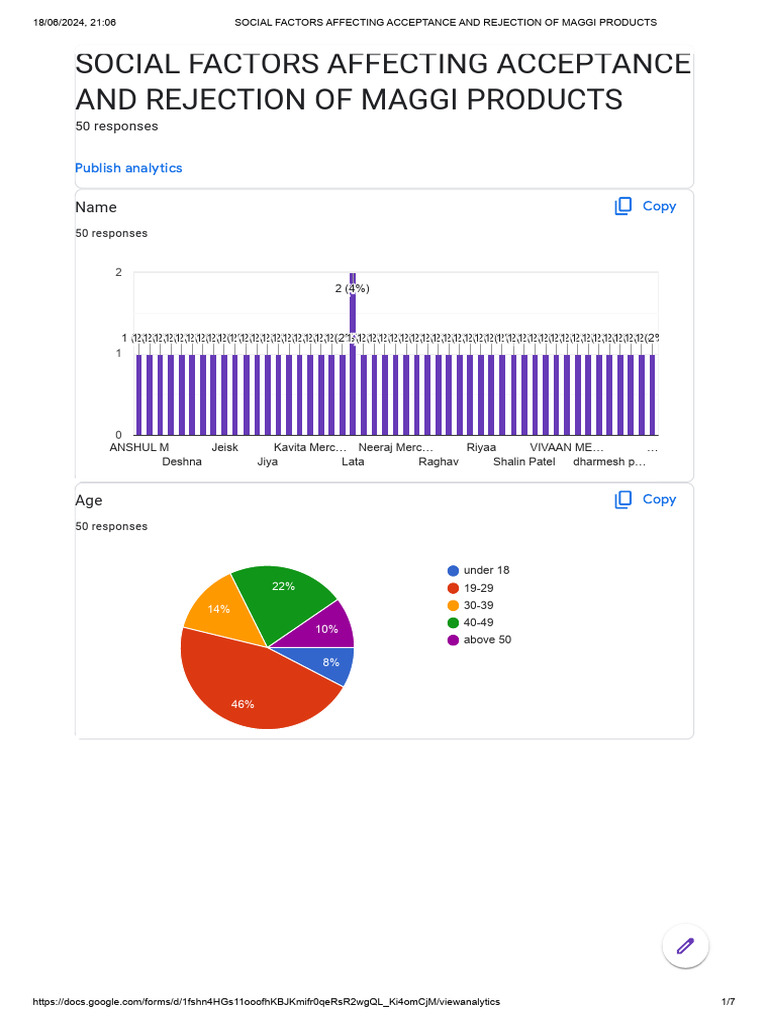Select the purple 'above 50' legend dot

point(453,640)
